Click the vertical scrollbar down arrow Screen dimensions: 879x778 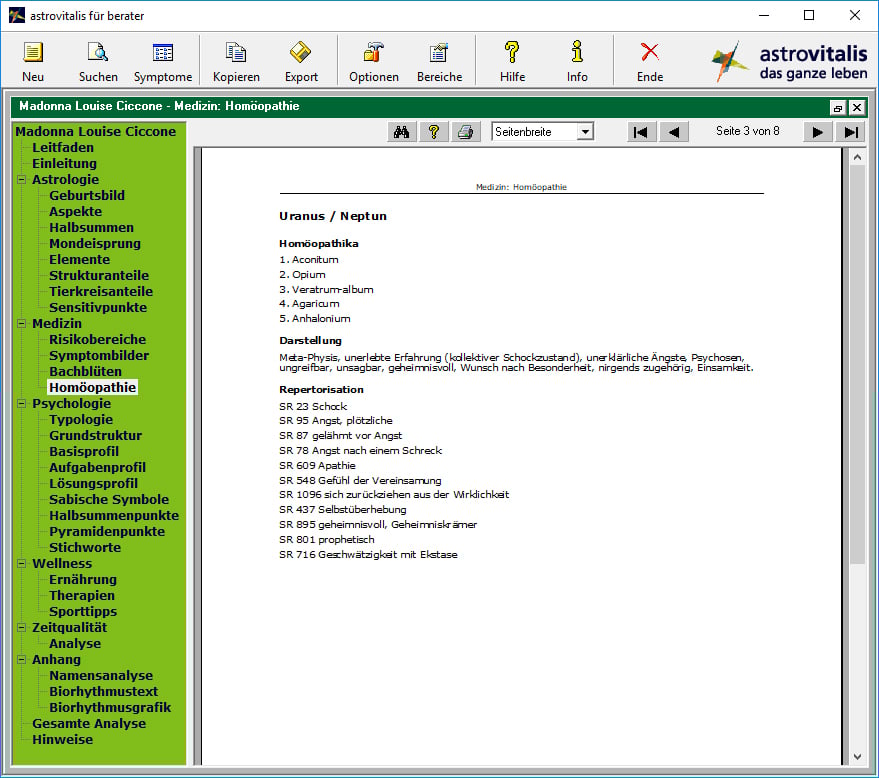click(857, 756)
